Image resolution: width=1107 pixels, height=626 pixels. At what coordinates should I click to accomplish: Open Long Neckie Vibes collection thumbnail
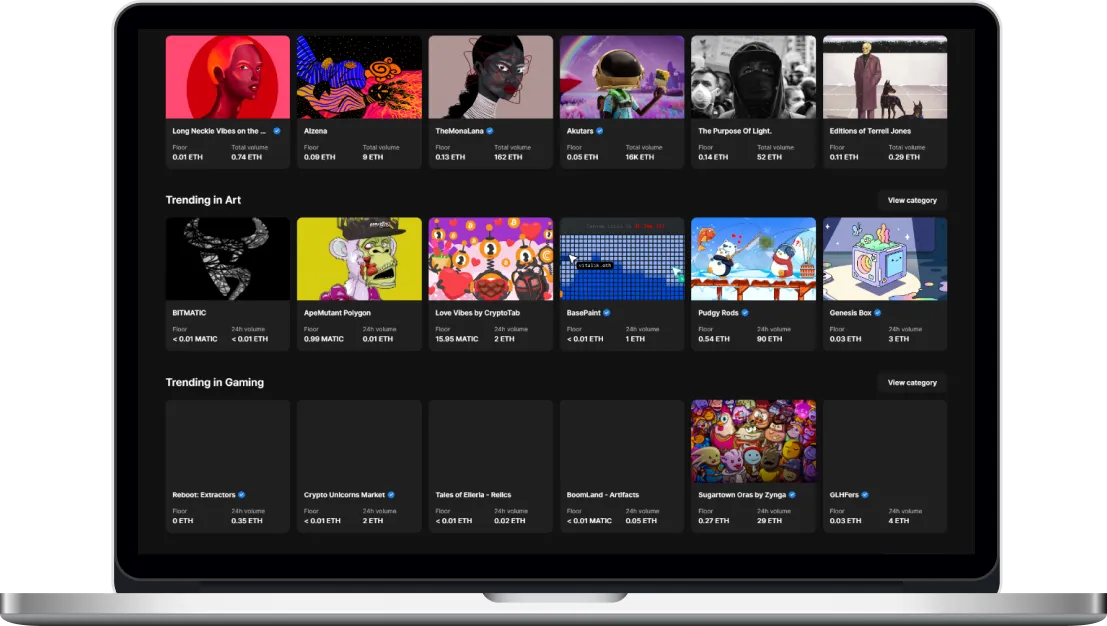pyautogui.click(x=227, y=77)
